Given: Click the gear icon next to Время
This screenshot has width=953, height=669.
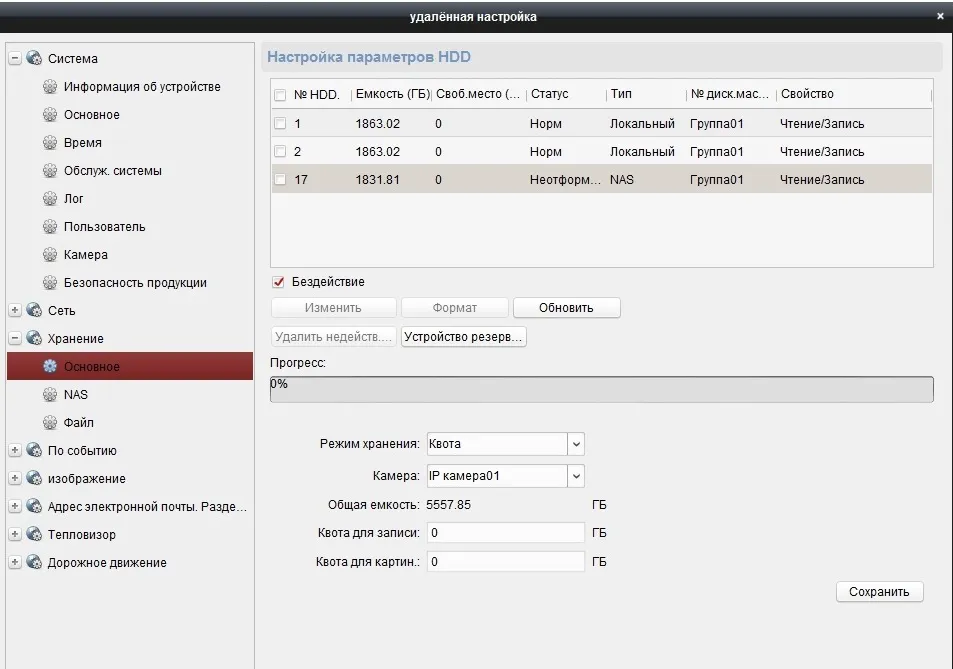Looking at the screenshot, I should [50, 143].
